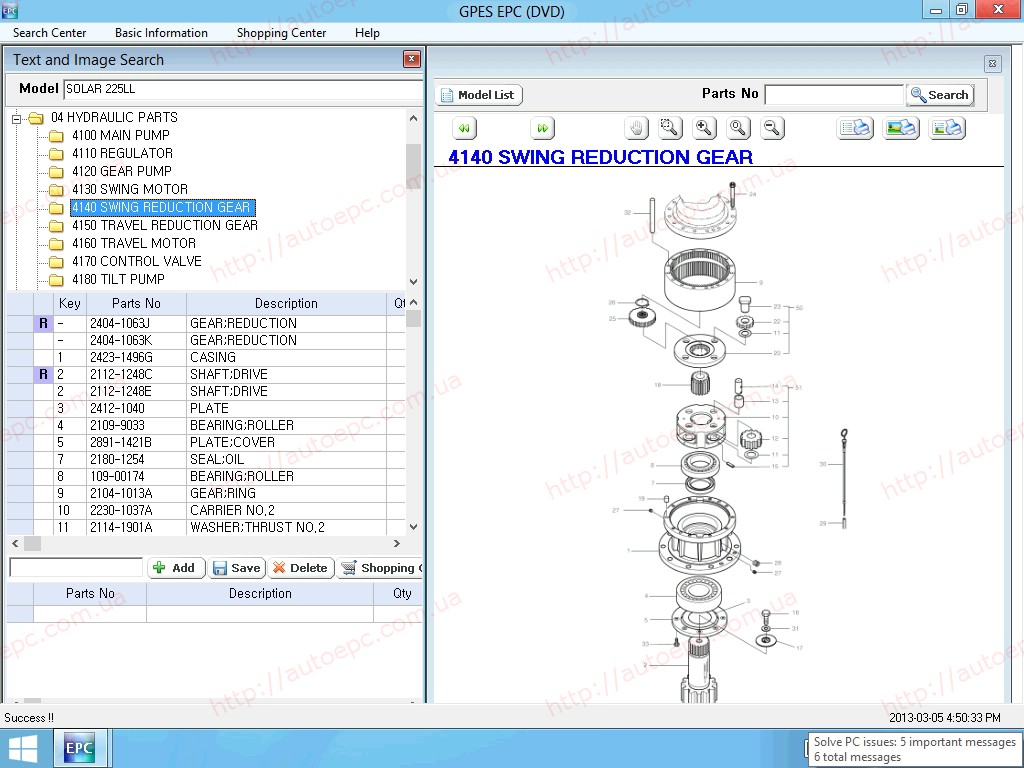Collapse the 04 HYDRAULIC PARTS tree node
The height and width of the screenshot is (768, 1024).
[x=16, y=118]
